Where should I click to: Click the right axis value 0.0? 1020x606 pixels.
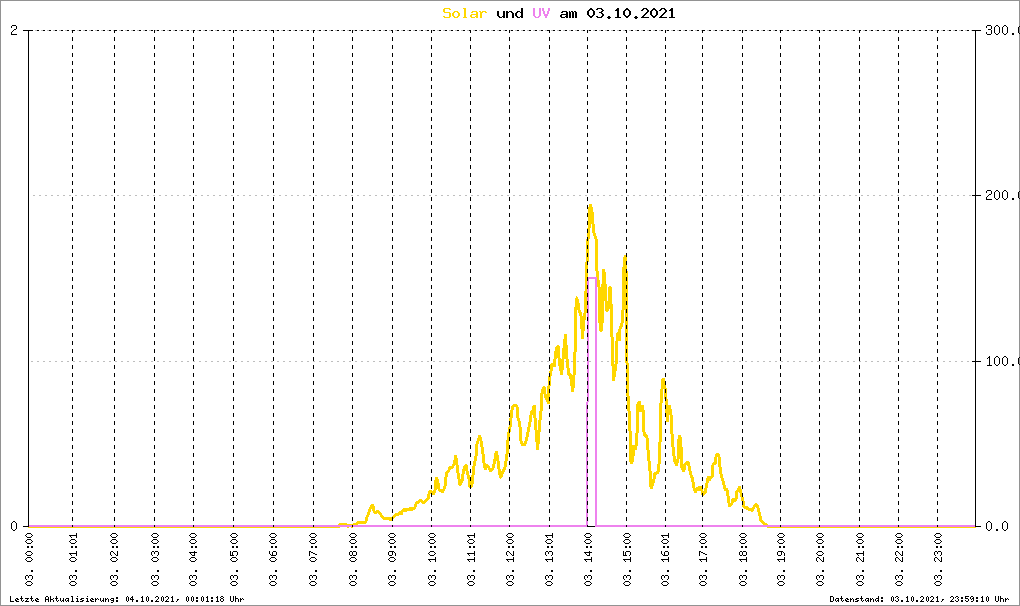coord(997,526)
